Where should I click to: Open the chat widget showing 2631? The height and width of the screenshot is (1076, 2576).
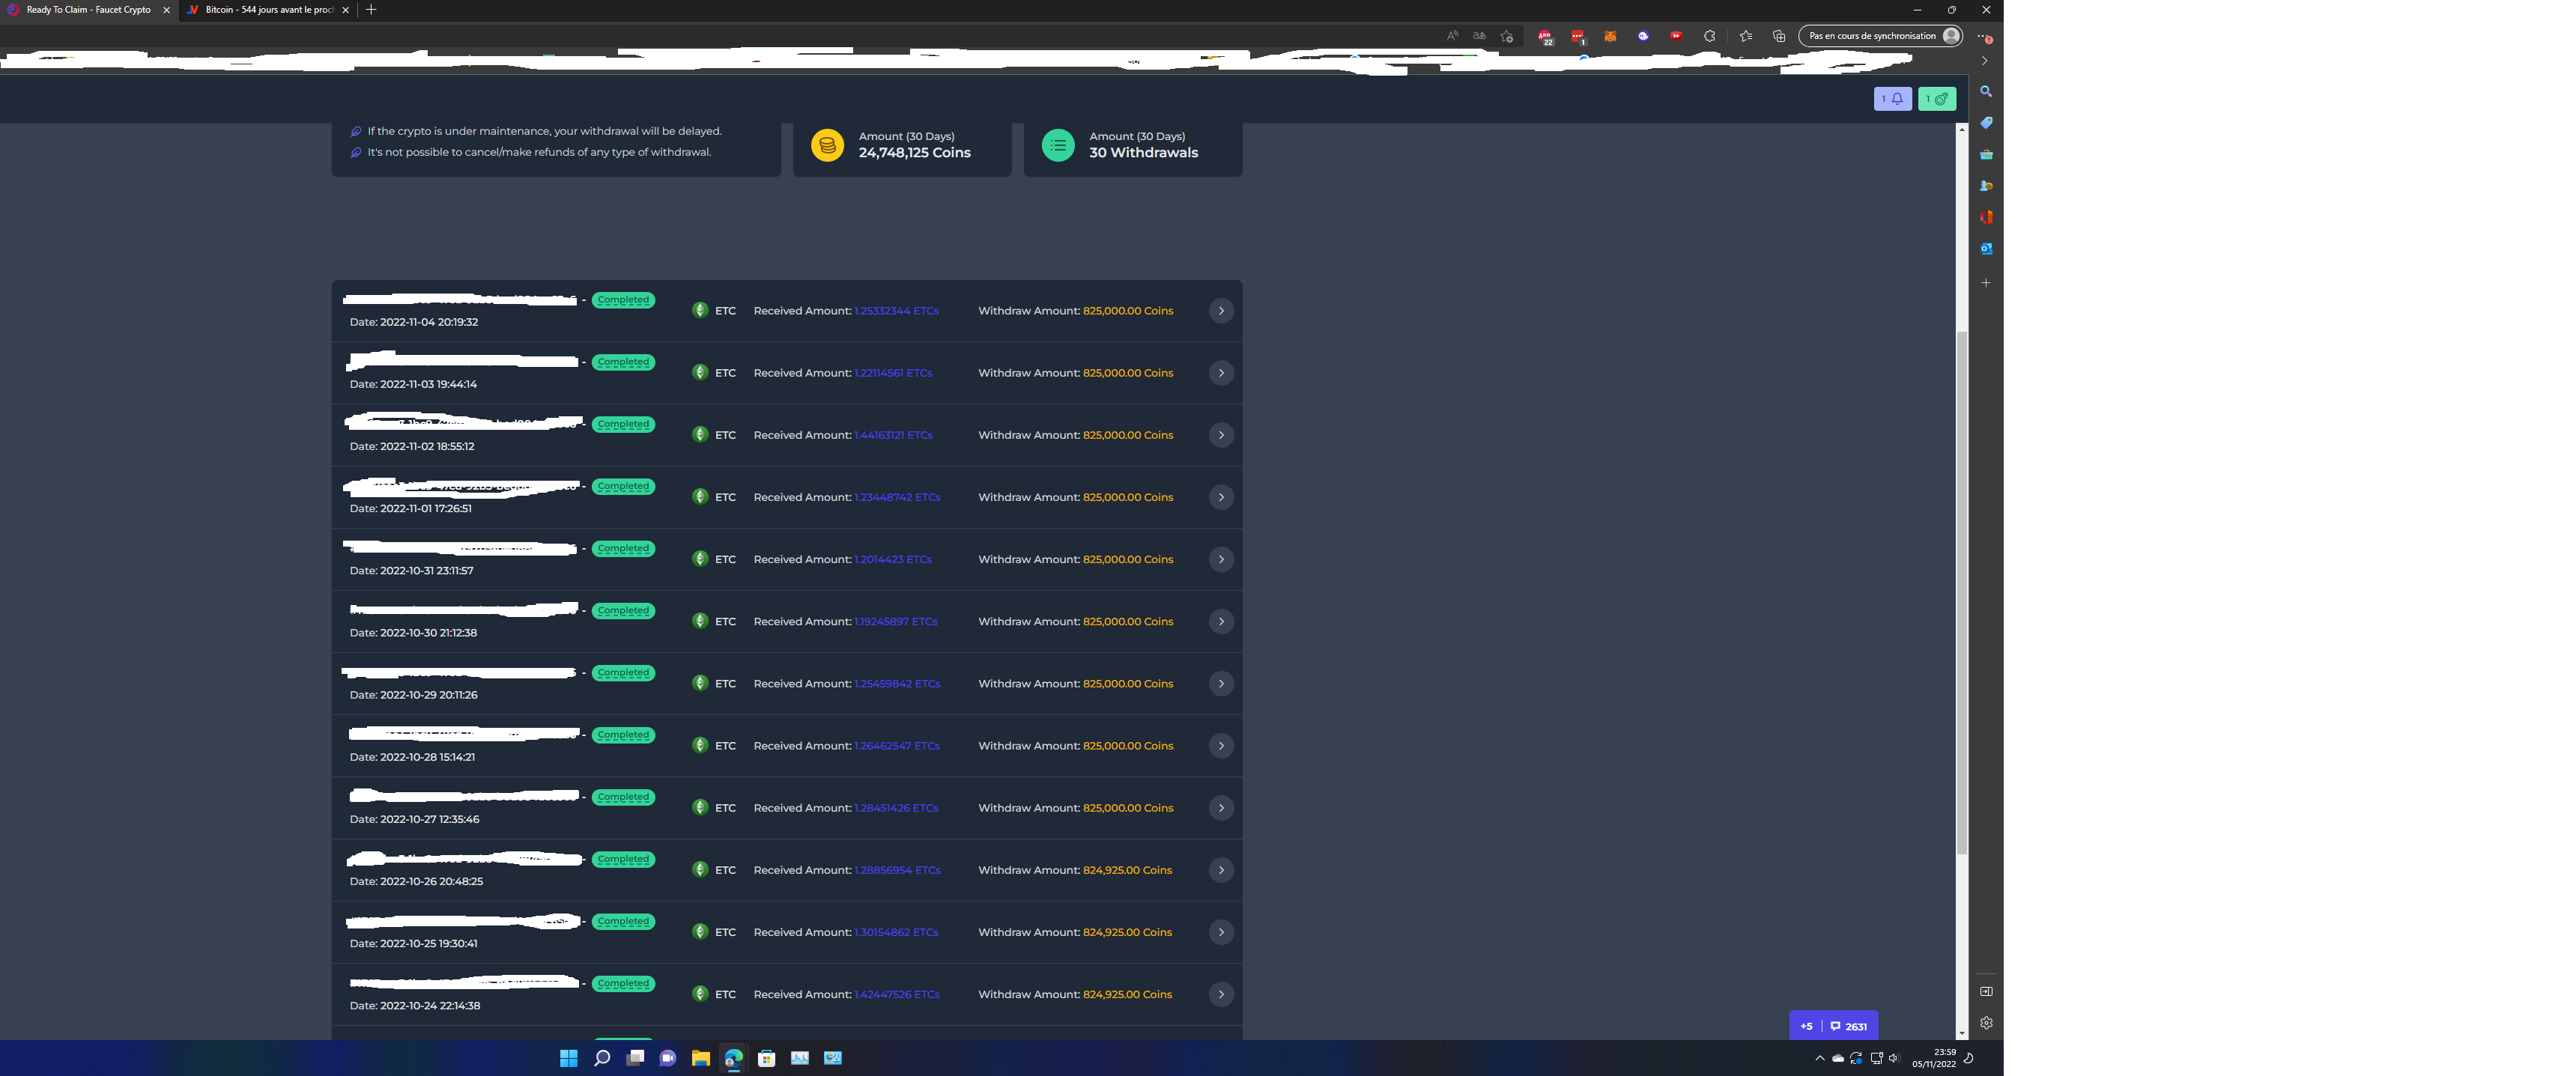pyautogui.click(x=1848, y=1026)
